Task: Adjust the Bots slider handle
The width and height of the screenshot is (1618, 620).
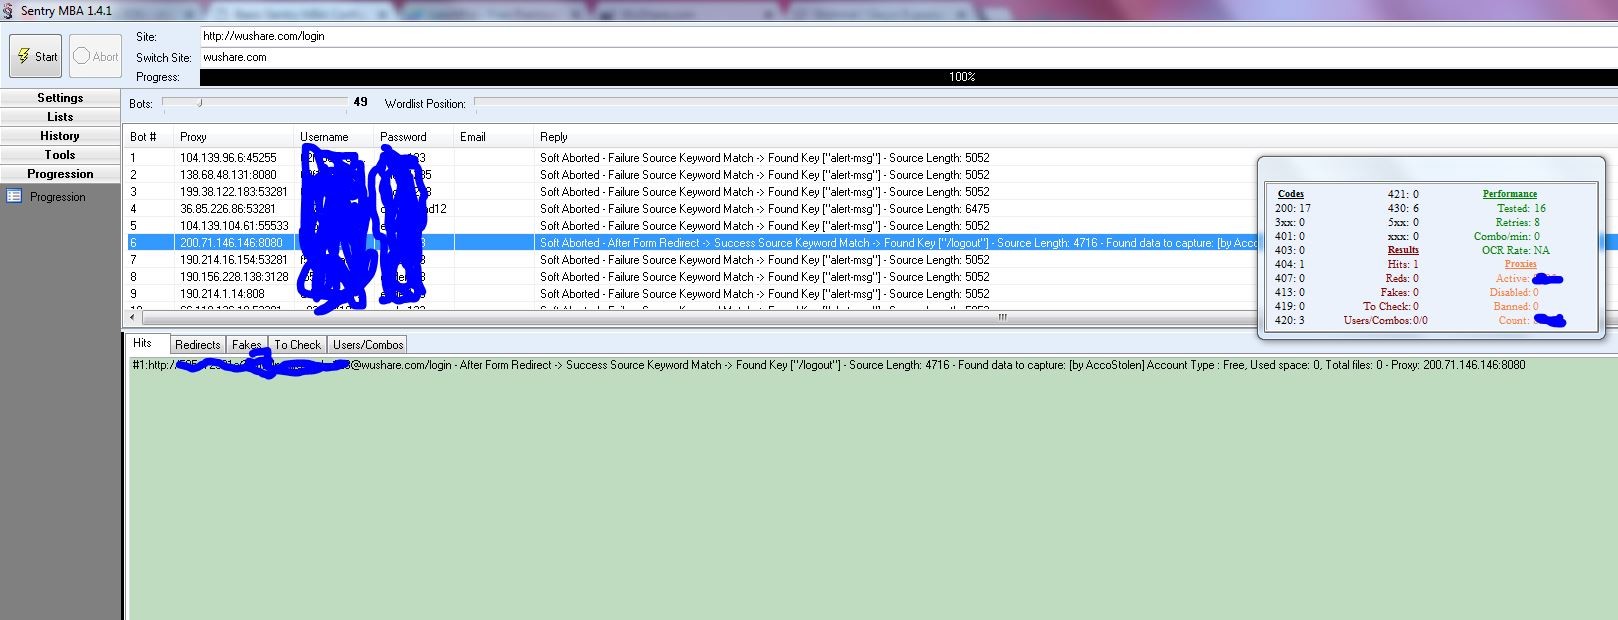Action: (200, 103)
